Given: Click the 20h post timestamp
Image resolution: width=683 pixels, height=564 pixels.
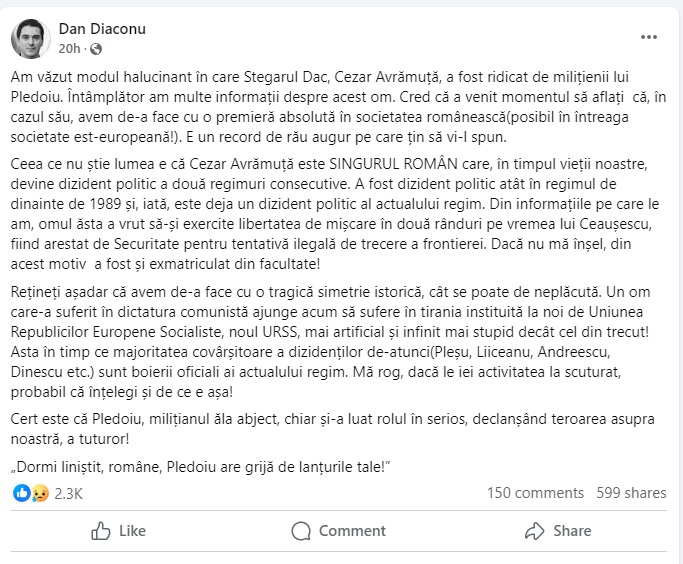Looking at the screenshot, I should coord(70,48).
